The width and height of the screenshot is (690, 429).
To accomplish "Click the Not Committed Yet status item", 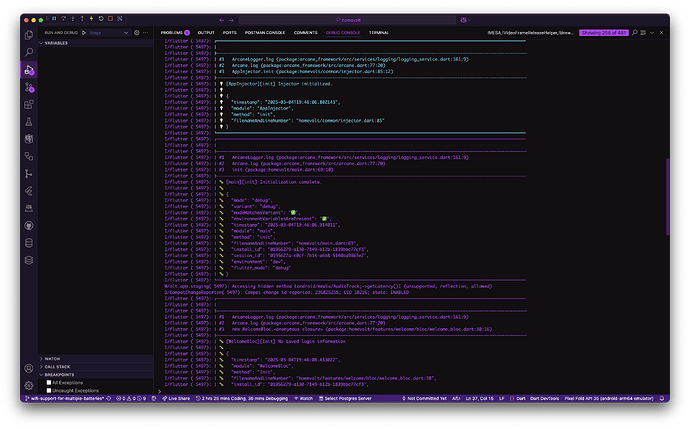I will [424, 398].
